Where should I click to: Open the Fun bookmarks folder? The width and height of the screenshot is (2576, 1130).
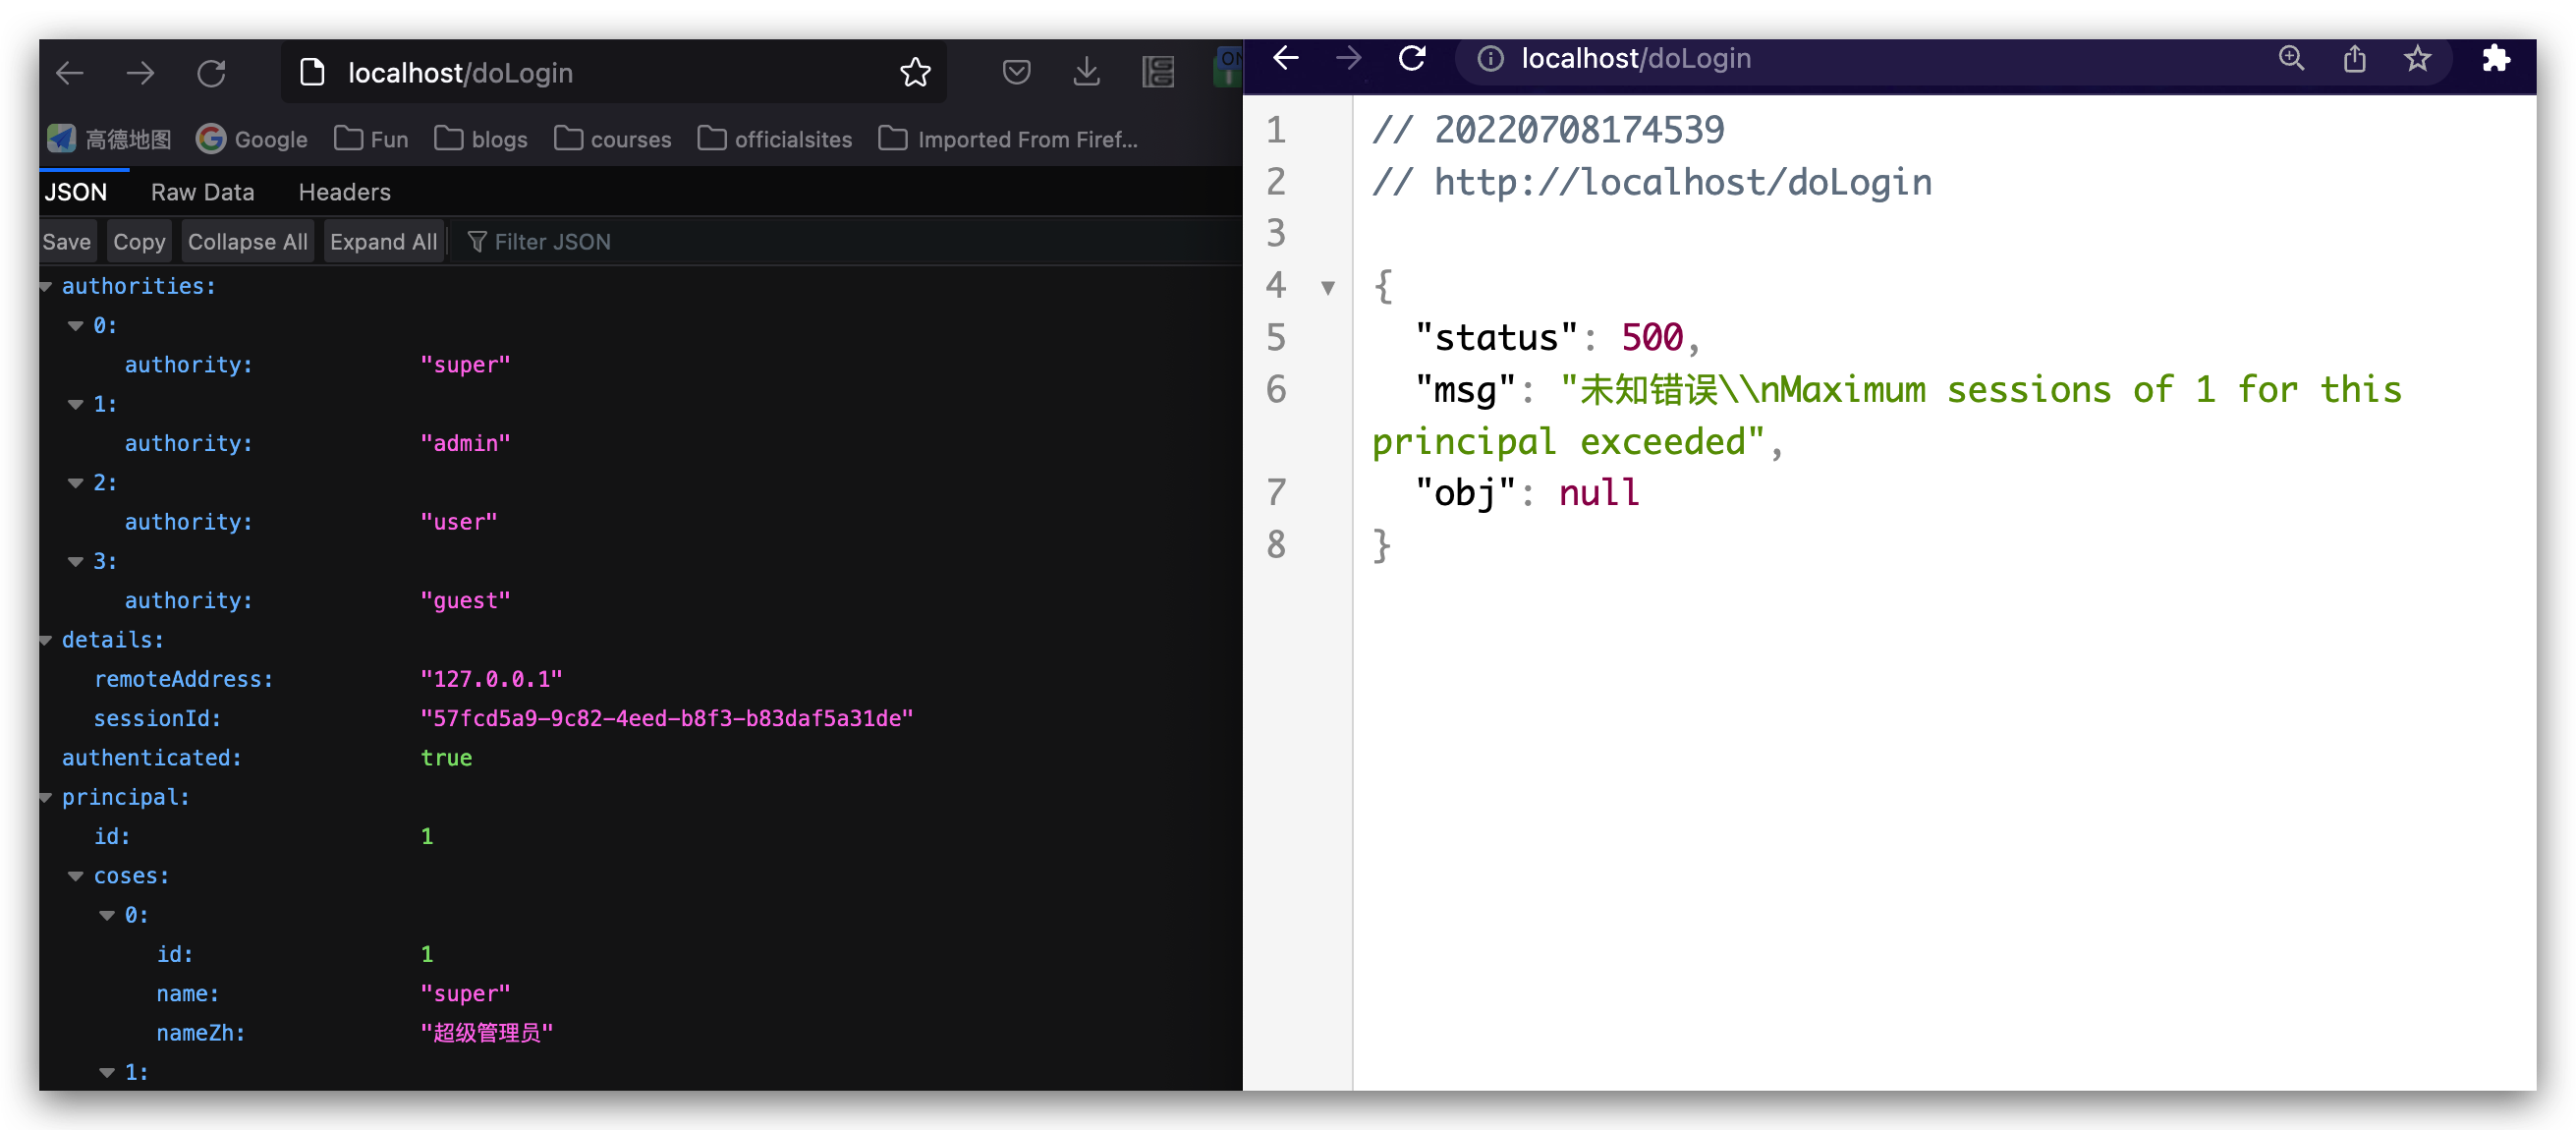(x=371, y=139)
